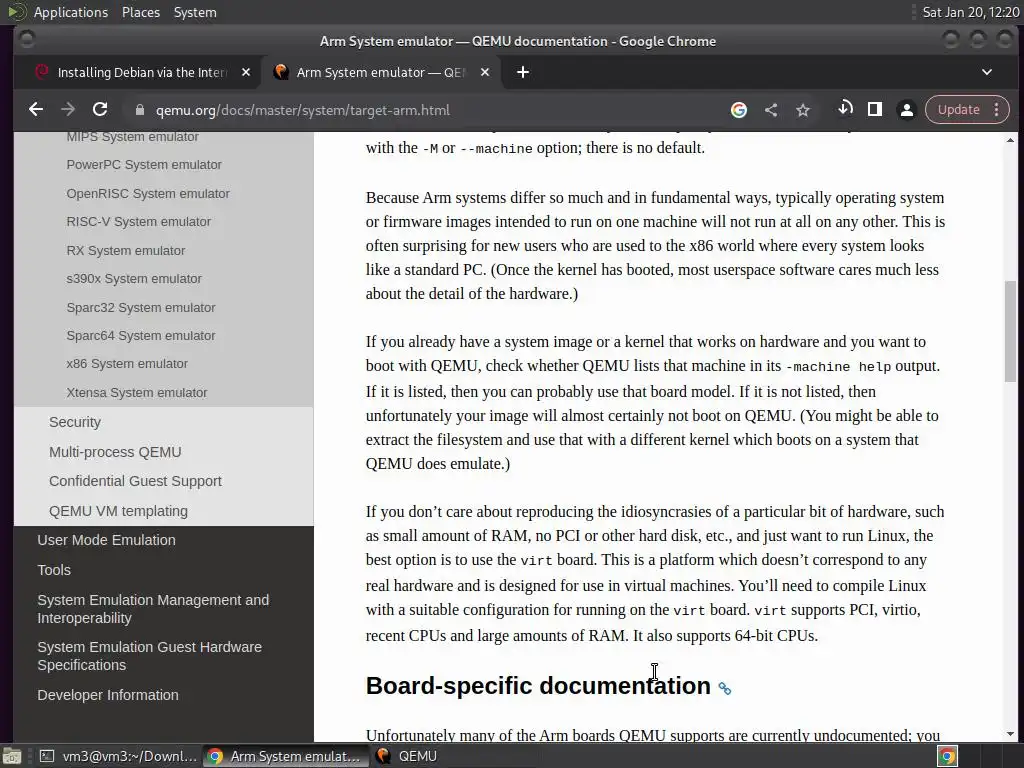Open RISC-V System emulator link

[138, 221]
